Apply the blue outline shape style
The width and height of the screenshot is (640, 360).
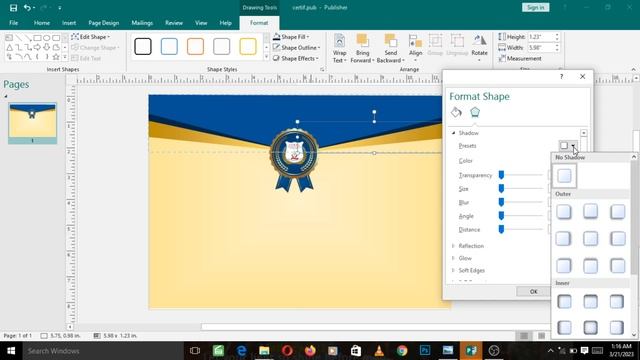[x=169, y=47]
